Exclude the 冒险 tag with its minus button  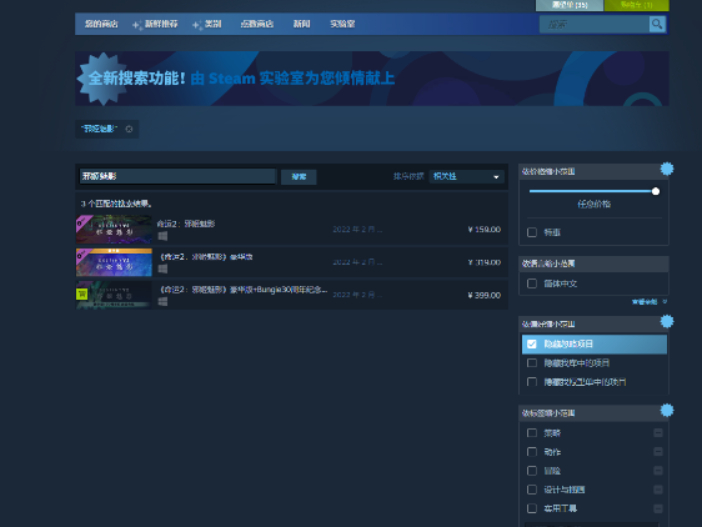[x=658, y=471]
